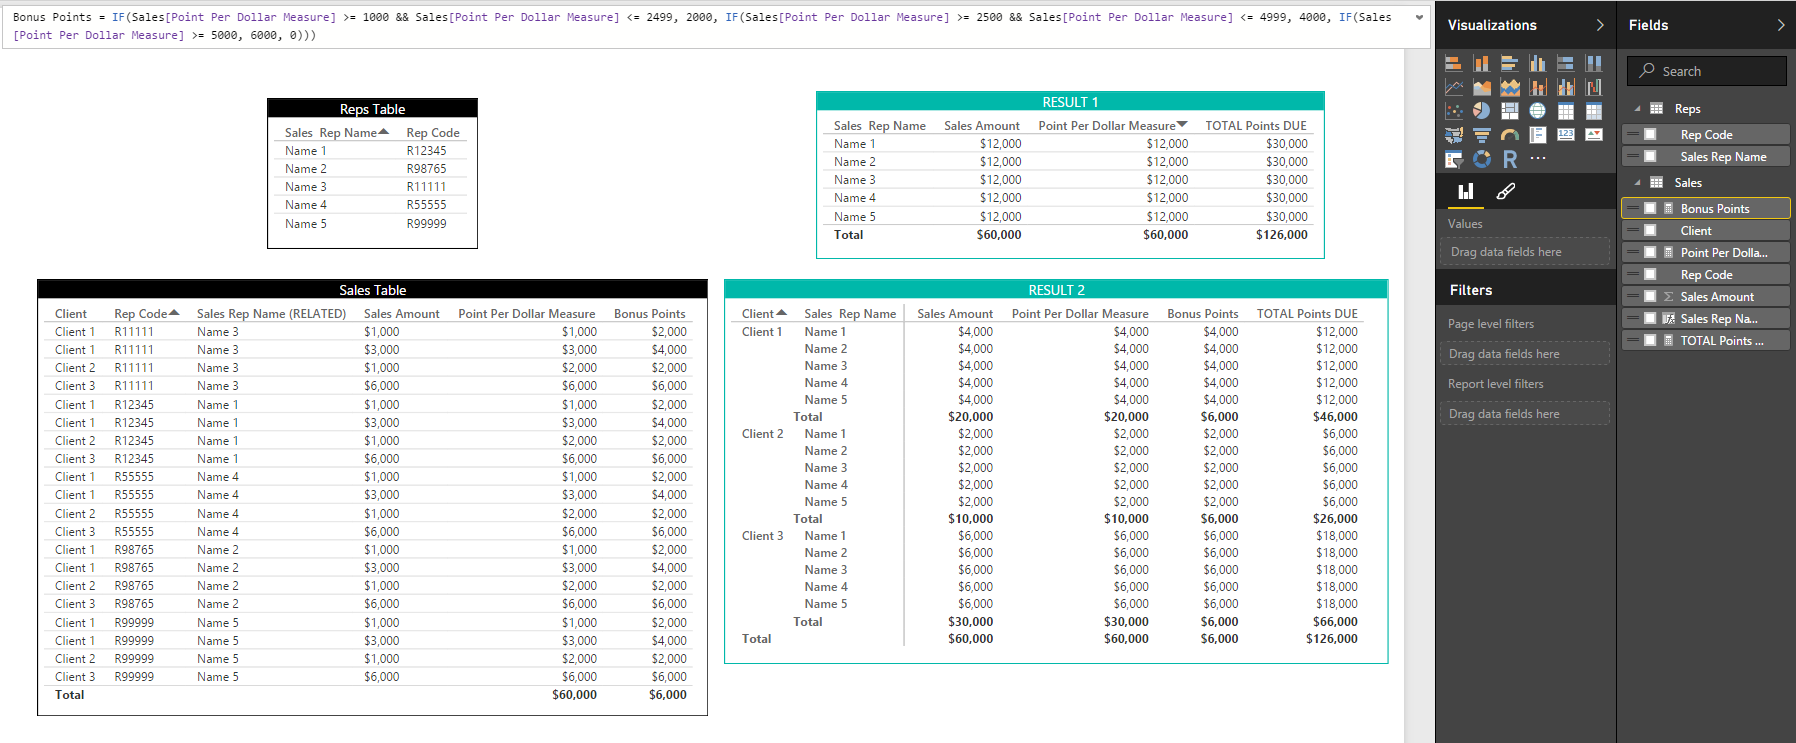Screen dimensions: 1796x743
Task: Insert a map globe visual
Action: [1538, 111]
